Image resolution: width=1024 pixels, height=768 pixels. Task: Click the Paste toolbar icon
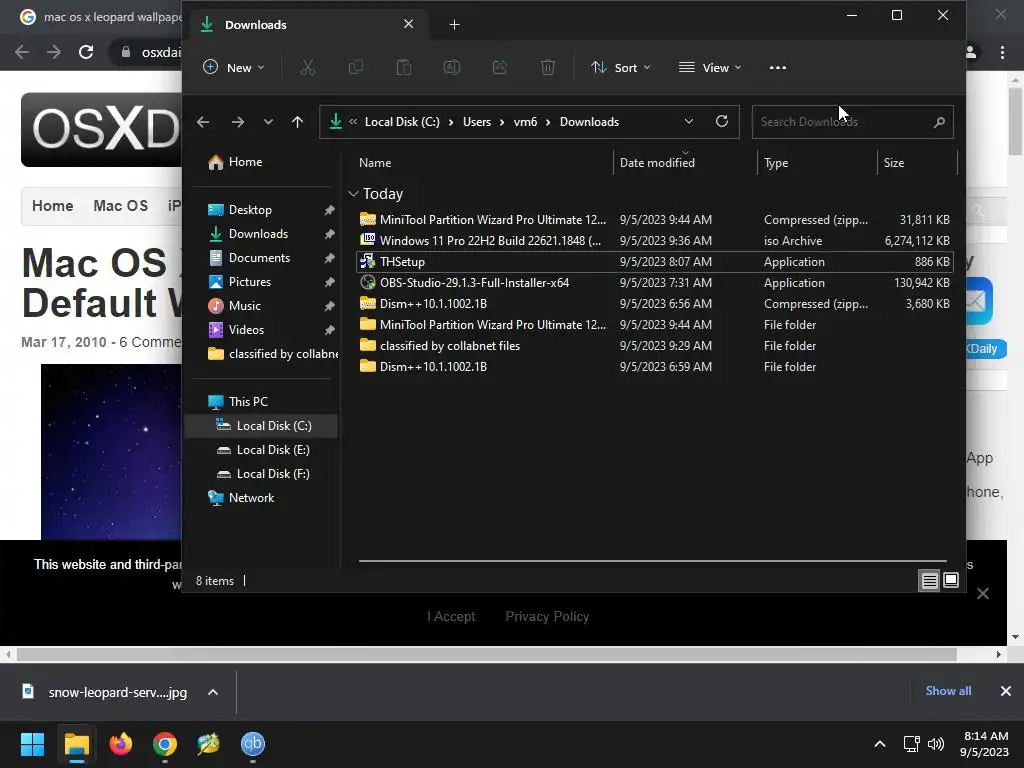point(404,67)
